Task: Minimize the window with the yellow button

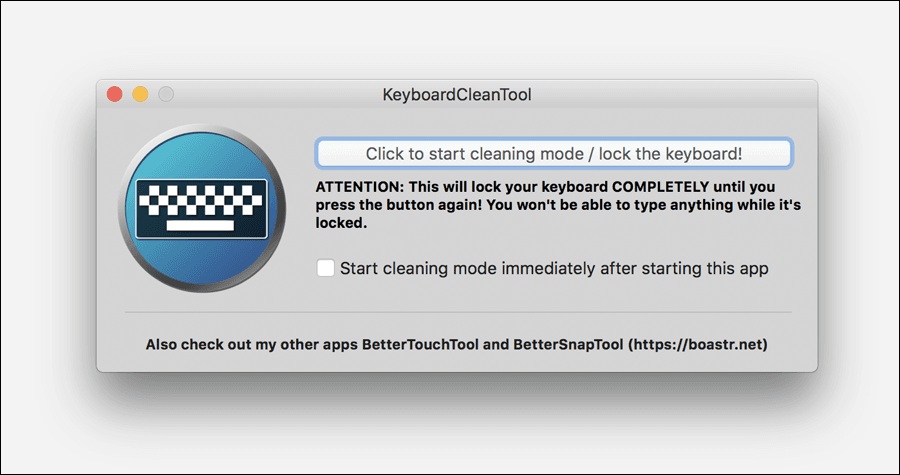Action: pyautogui.click(x=140, y=94)
